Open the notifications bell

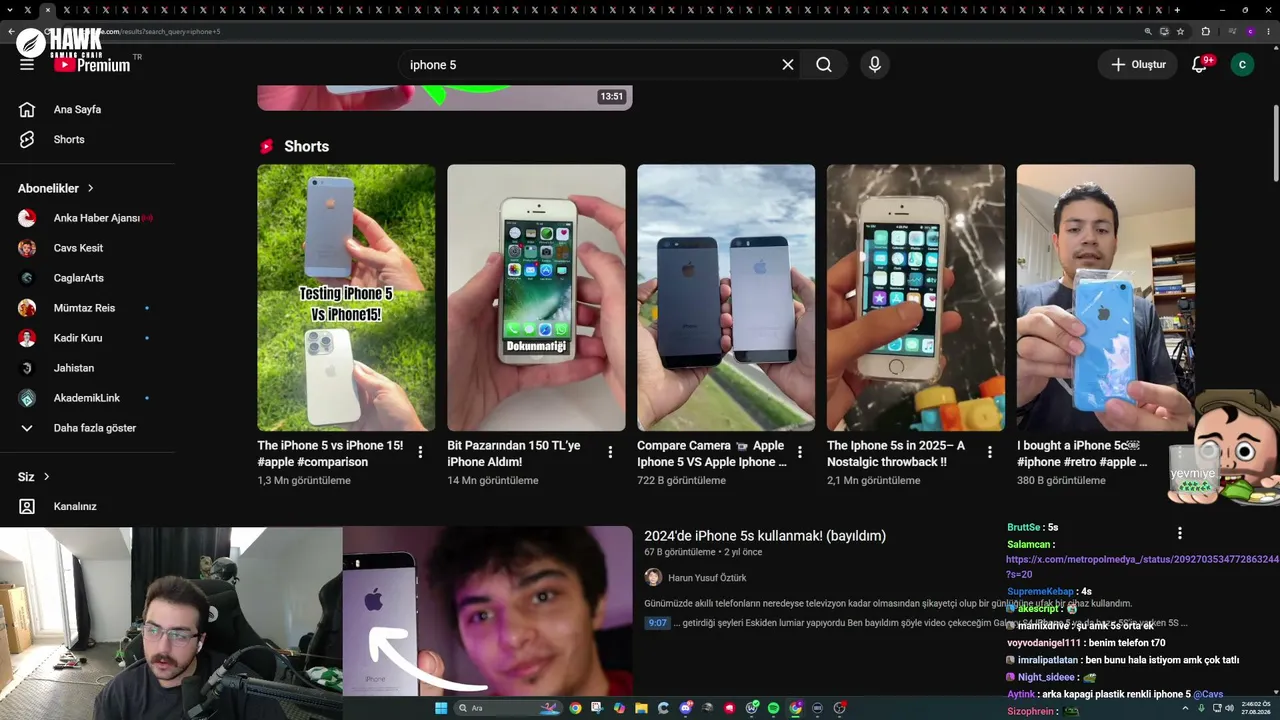click(1200, 65)
